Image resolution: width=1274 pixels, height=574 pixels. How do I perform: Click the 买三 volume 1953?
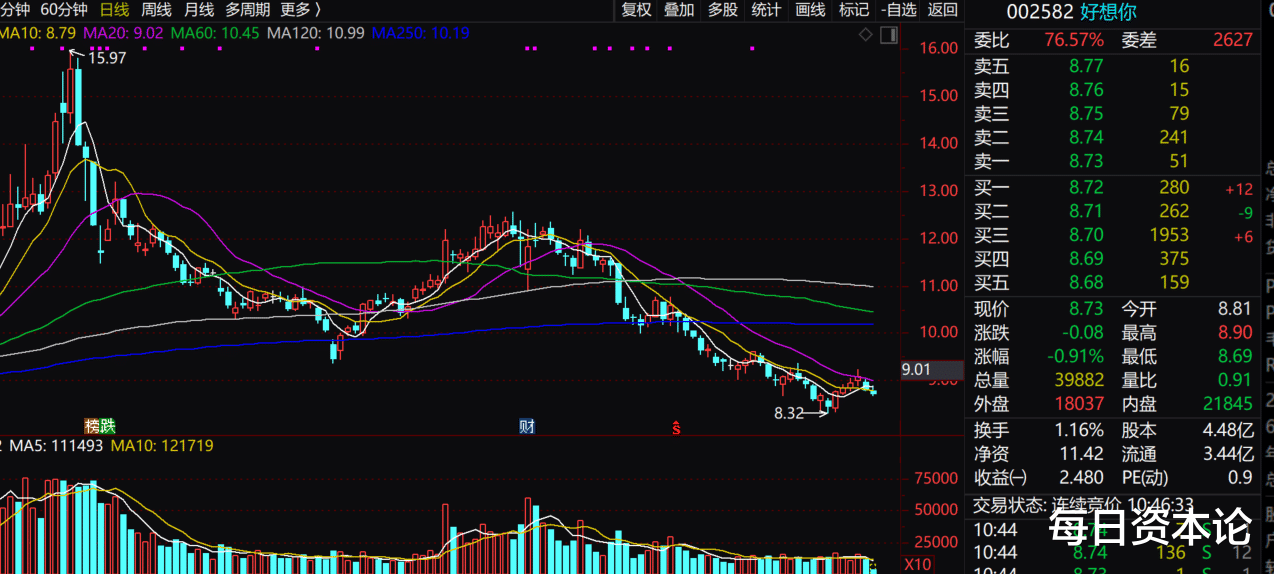tap(1169, 235)
